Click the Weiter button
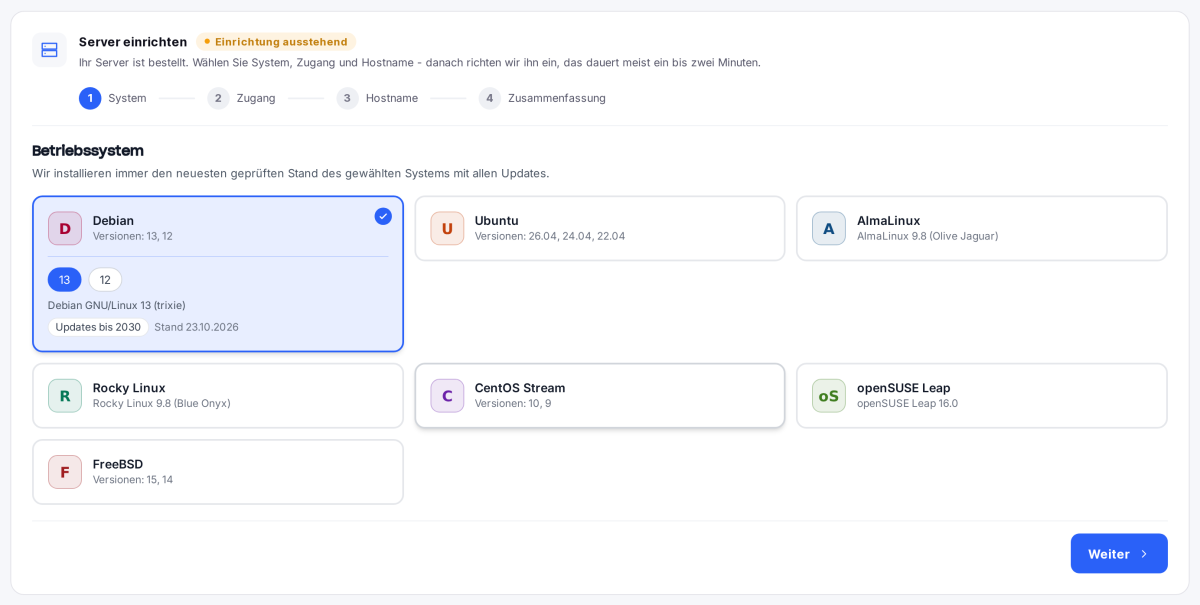Viewport: 1200px width, 605px height. 1119,553
